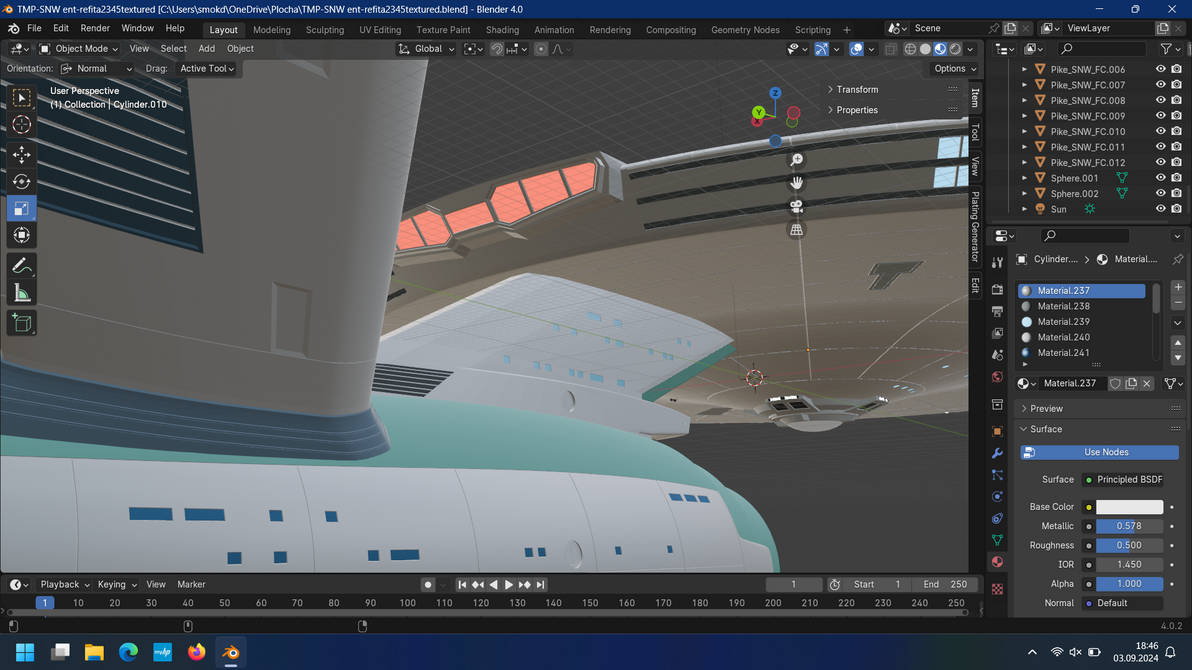Select the Annotate tool
This screenshot has height=670, width=1192.
21,265
